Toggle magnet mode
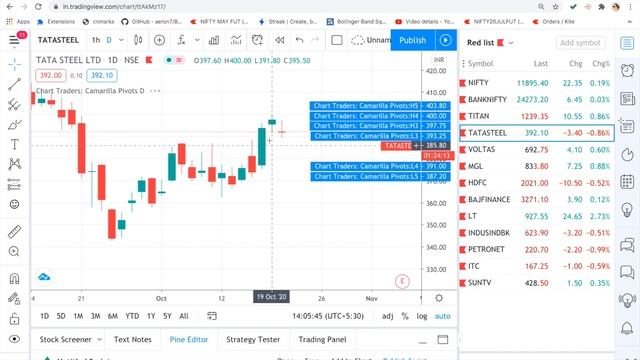 [x=14, y=279]
